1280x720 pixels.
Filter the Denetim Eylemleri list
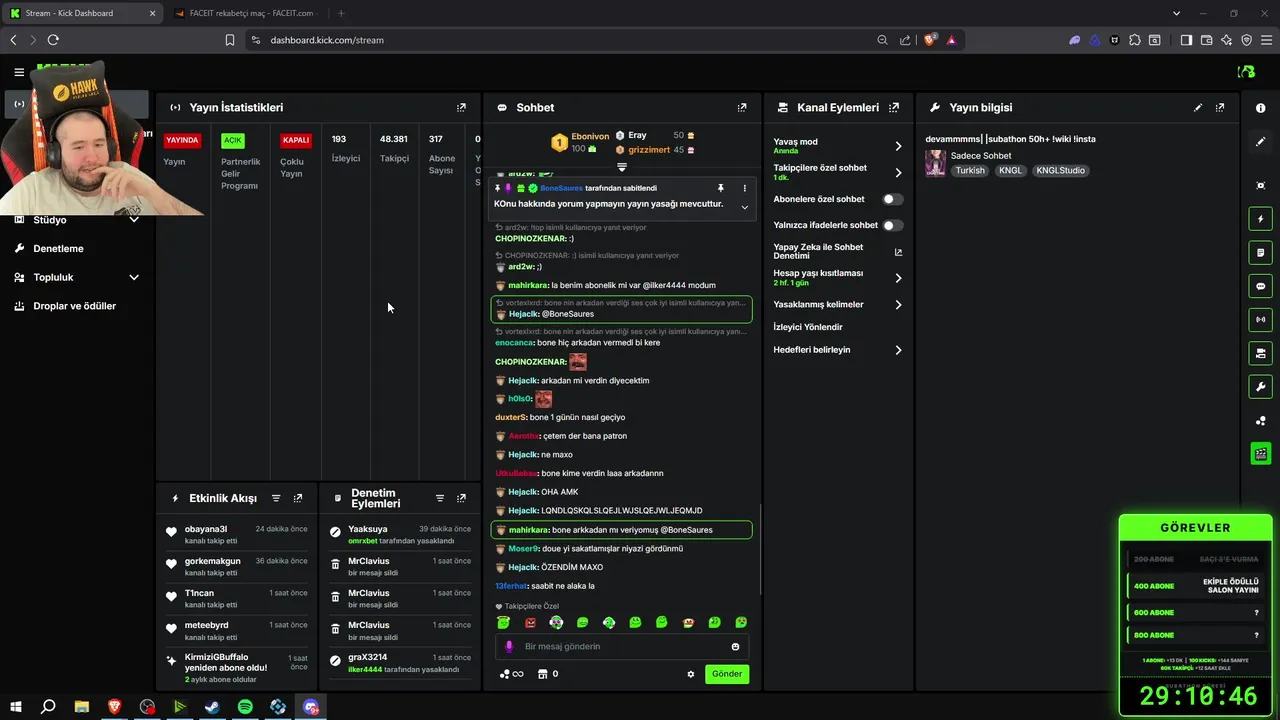439,498
